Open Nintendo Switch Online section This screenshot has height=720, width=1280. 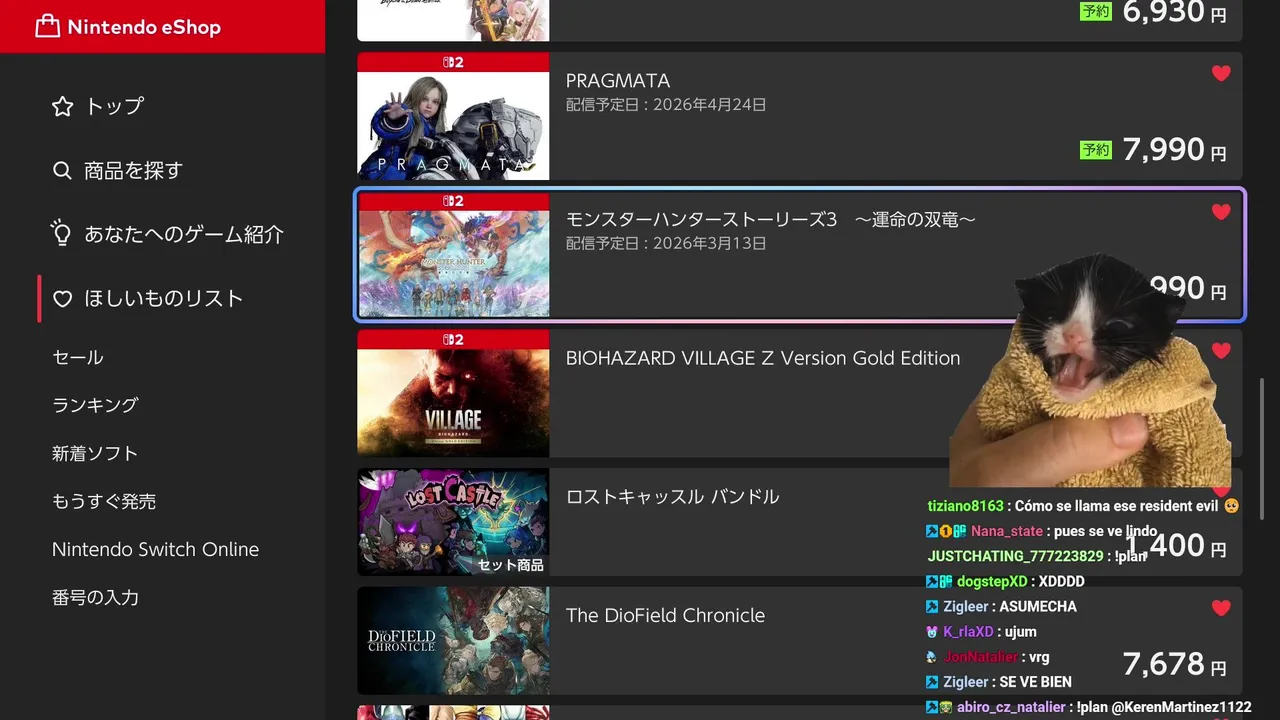[155, 549]
